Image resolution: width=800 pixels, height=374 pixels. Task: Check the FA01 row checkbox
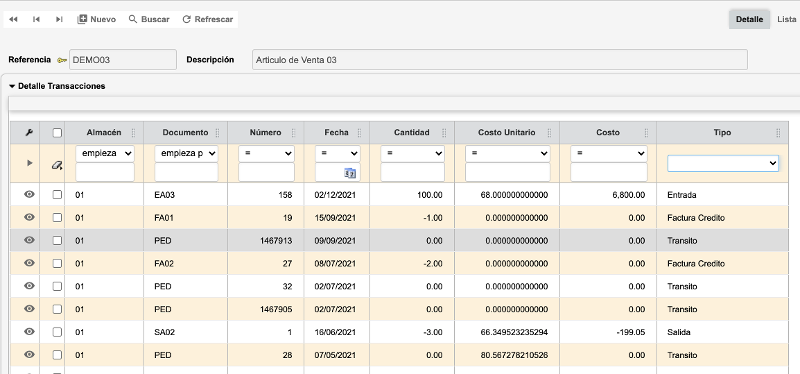pyautogui.click(x=57, y=217)
